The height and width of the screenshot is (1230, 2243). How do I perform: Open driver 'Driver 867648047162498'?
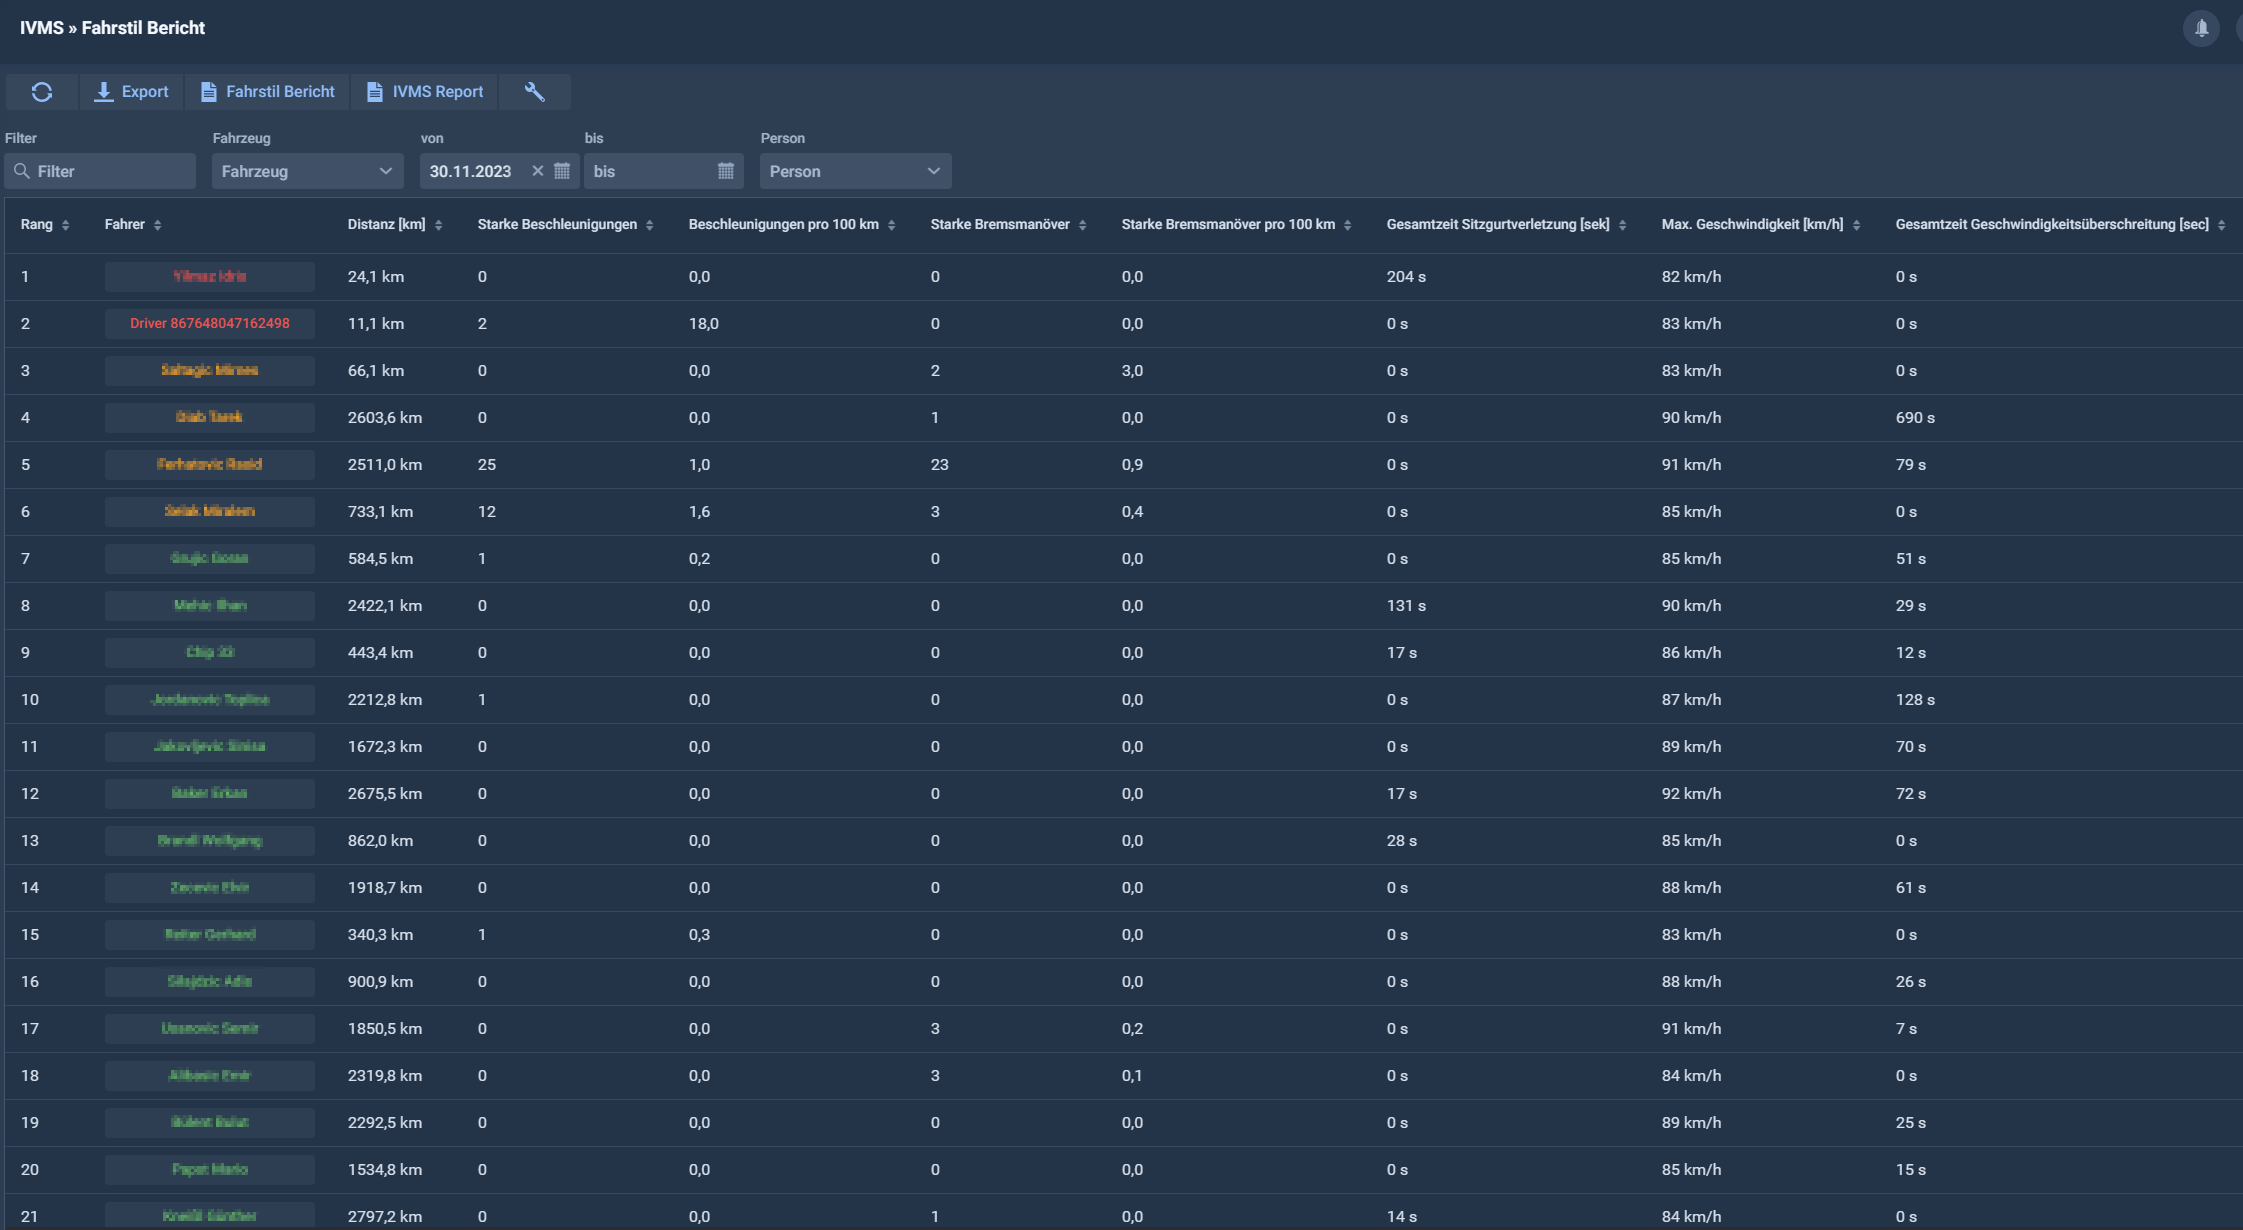(210, 323)
